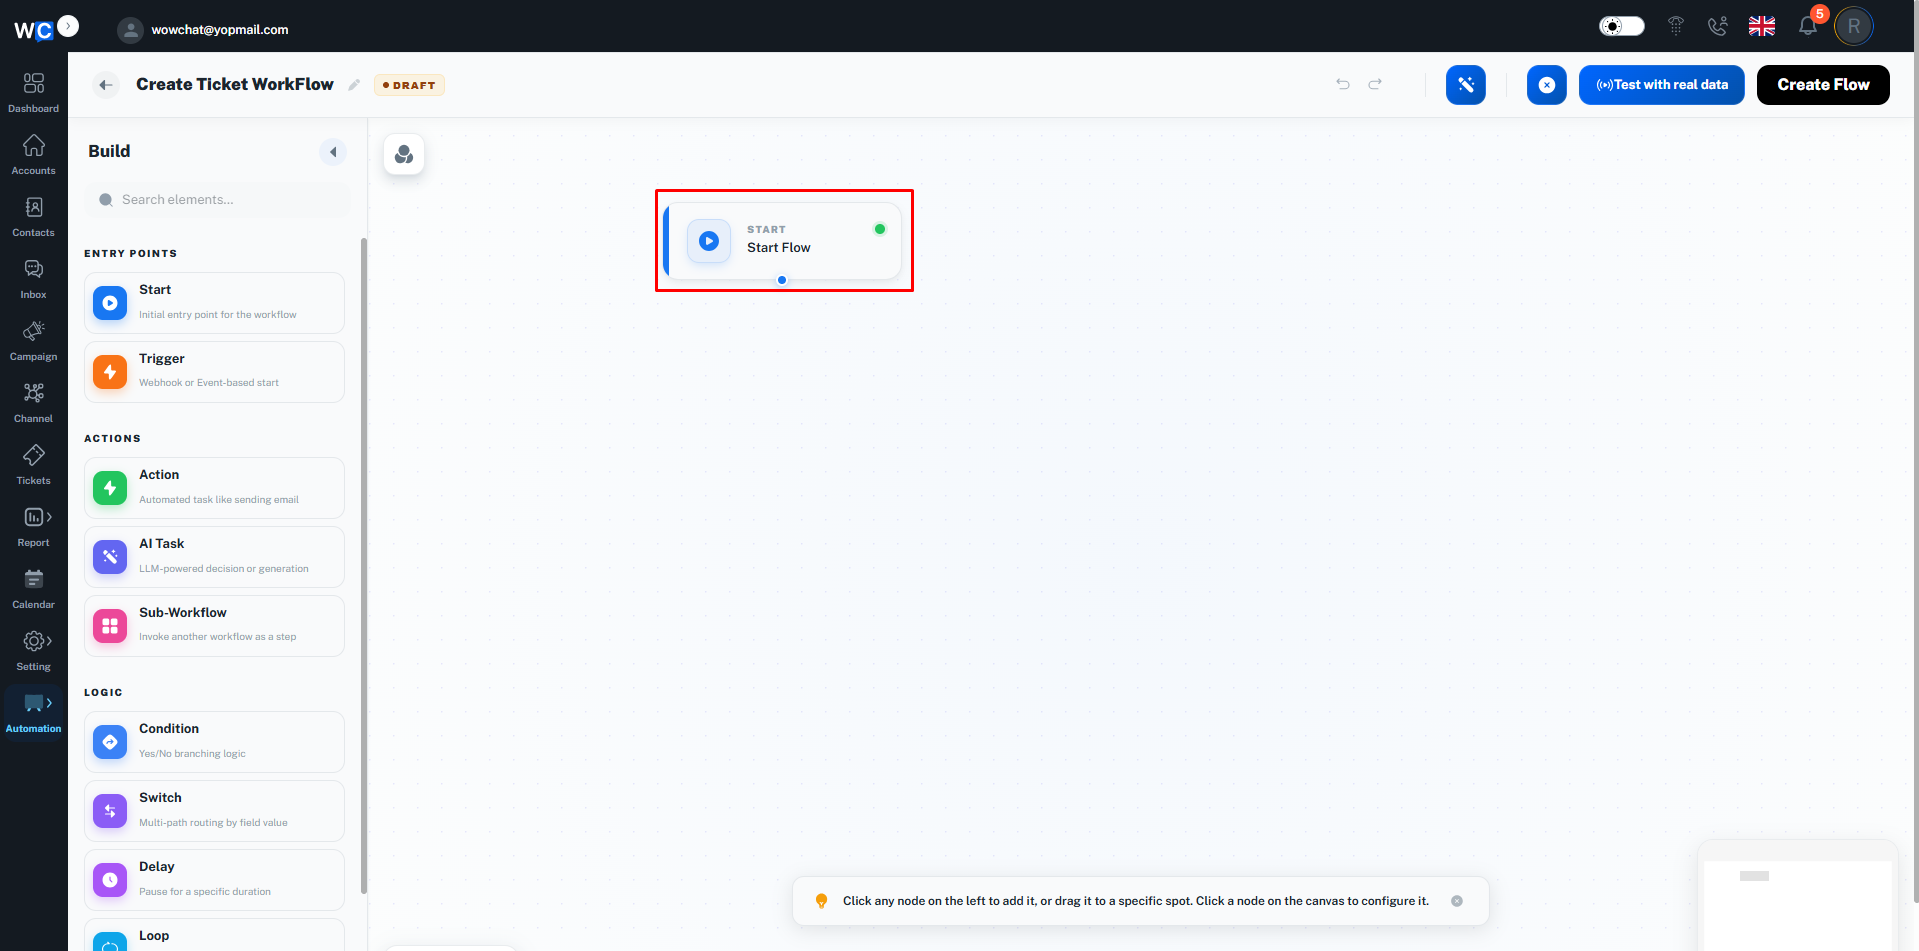This screenshot has width=1919, height=951.
Task: Click the ENTRY POINTS section heading
Action: pos(131,254)
